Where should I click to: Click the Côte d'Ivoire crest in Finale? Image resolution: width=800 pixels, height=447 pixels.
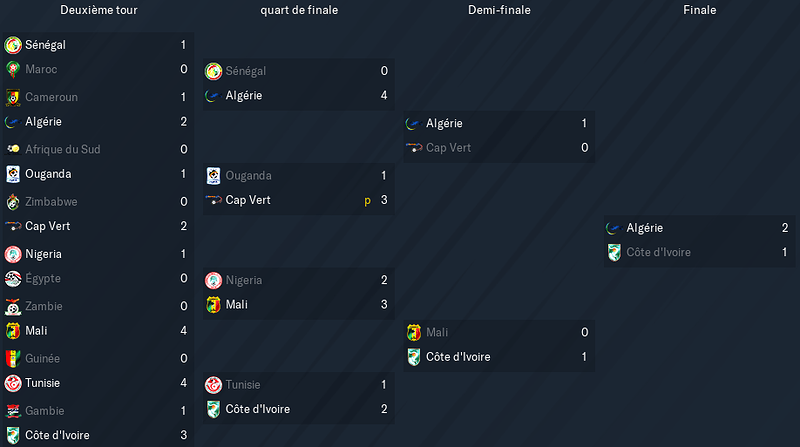614,252
